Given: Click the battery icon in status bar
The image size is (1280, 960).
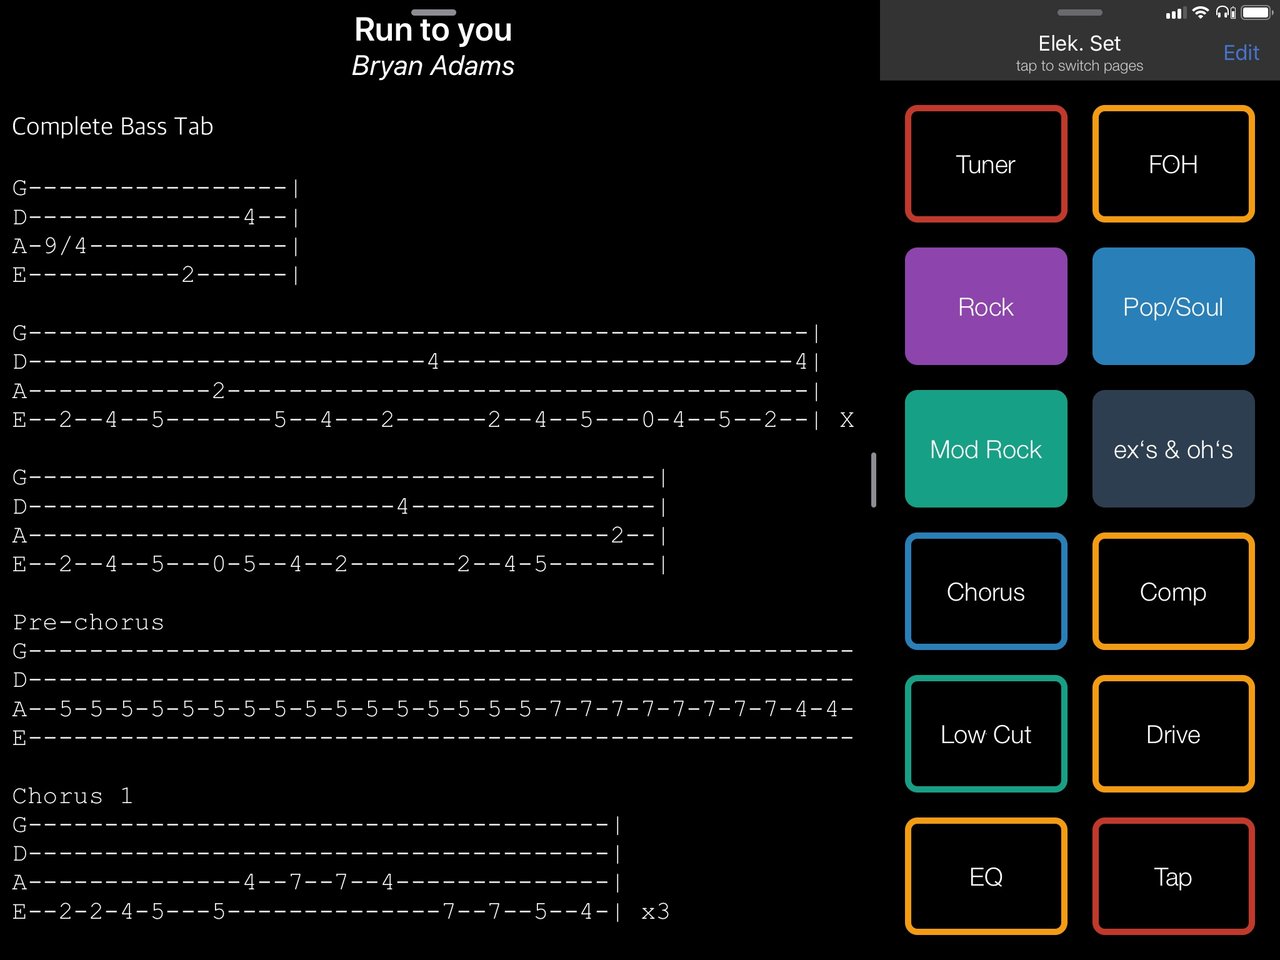Looking at the screenshot, I should (x=1256, y=13).
